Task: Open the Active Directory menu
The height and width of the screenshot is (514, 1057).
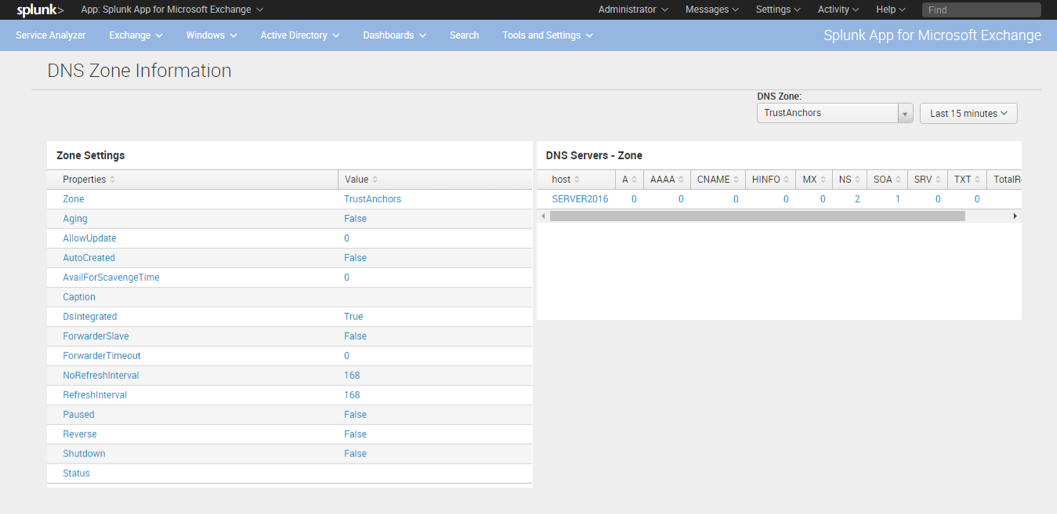Action: pos(299,35)
